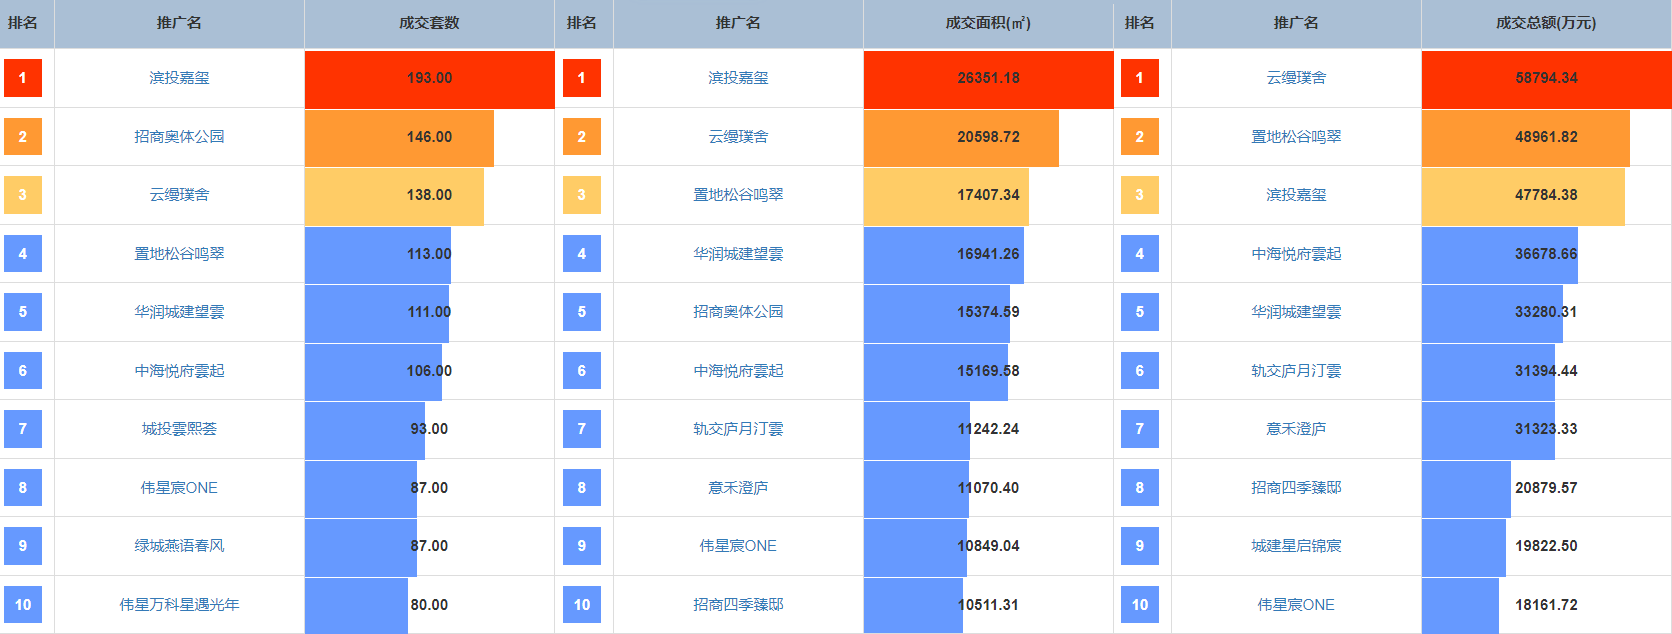Open the 城建星启锦宸 project link
Screen dimensions: 1672x634
(1296, 546)
